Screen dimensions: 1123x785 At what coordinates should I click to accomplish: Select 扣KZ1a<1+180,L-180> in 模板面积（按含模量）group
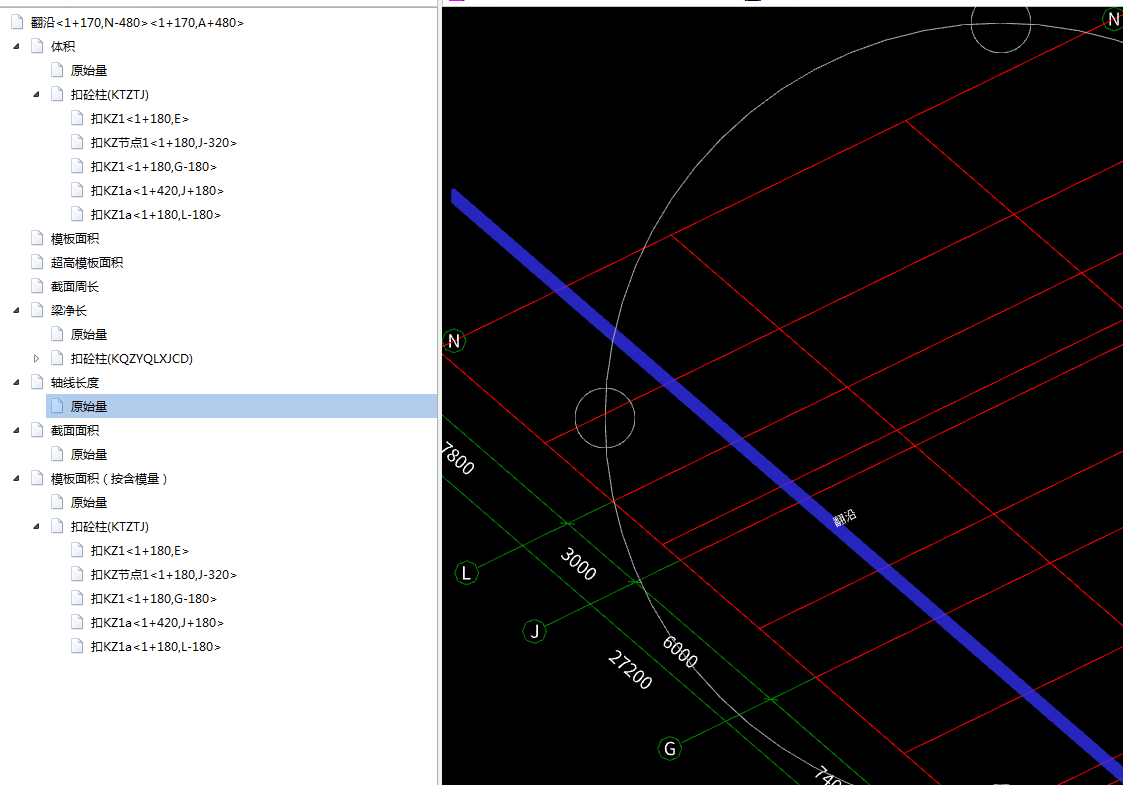[155, 647]
